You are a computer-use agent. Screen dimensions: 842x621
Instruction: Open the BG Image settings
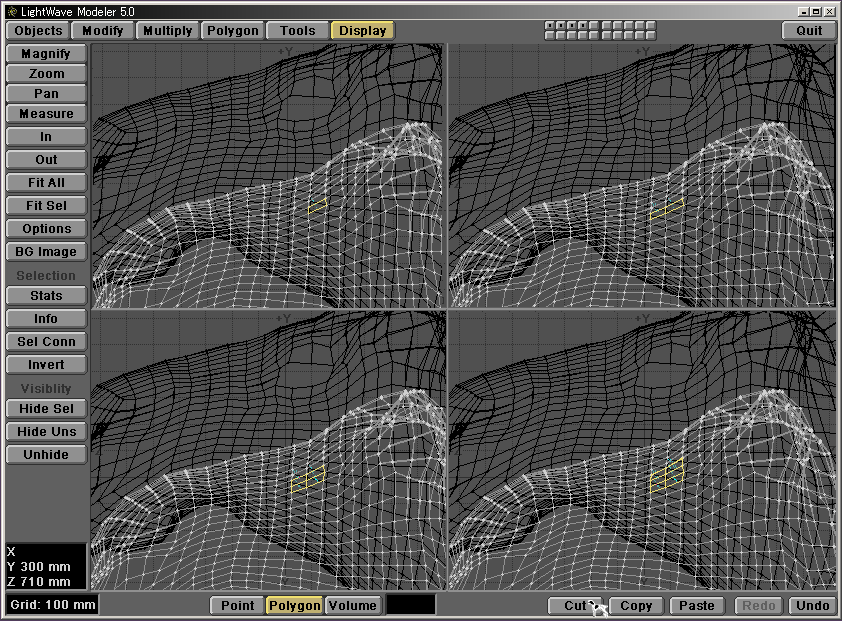pos(45,252)
